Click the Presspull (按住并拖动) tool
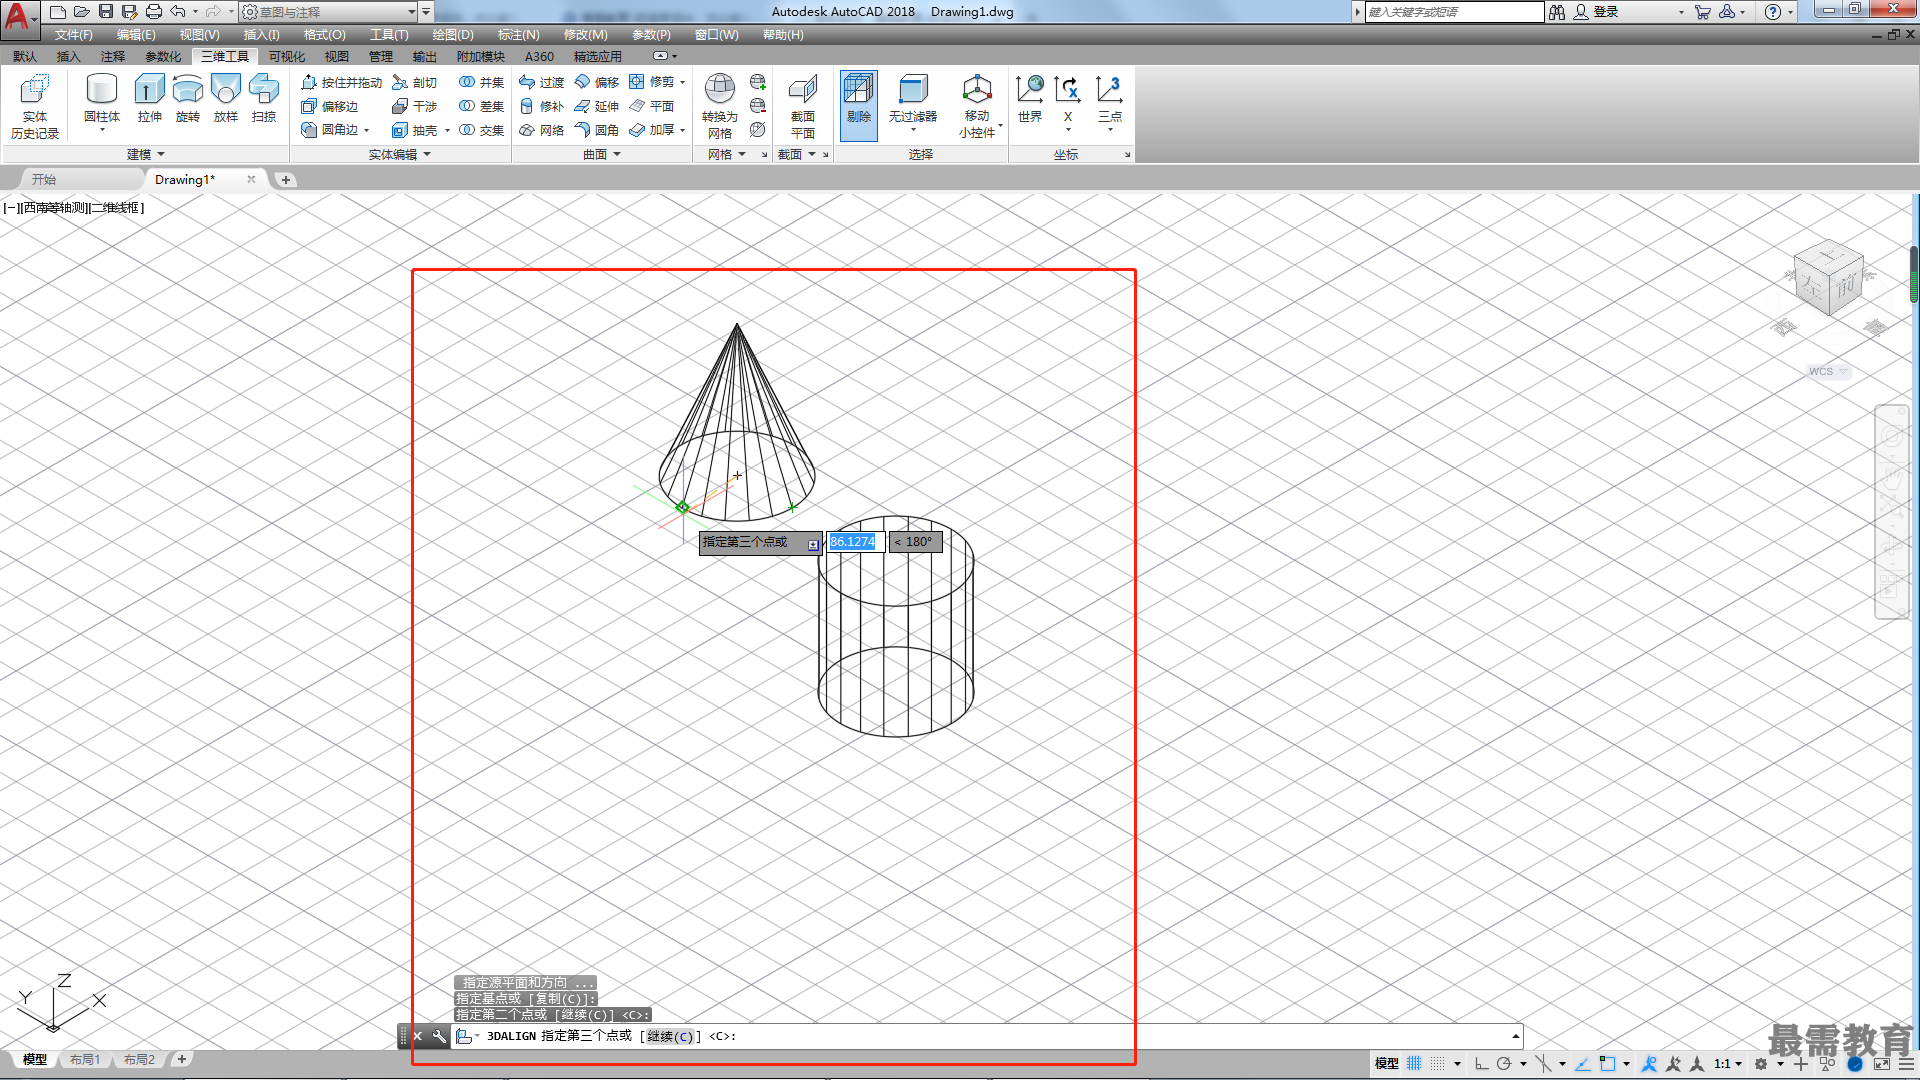Viewport: 1920px width, 1080px height. (342, 82)
